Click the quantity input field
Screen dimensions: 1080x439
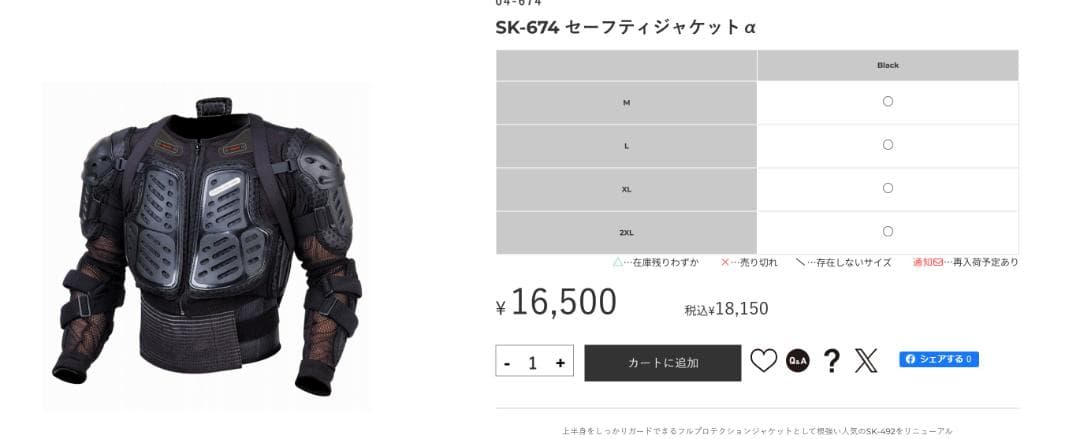532,363
